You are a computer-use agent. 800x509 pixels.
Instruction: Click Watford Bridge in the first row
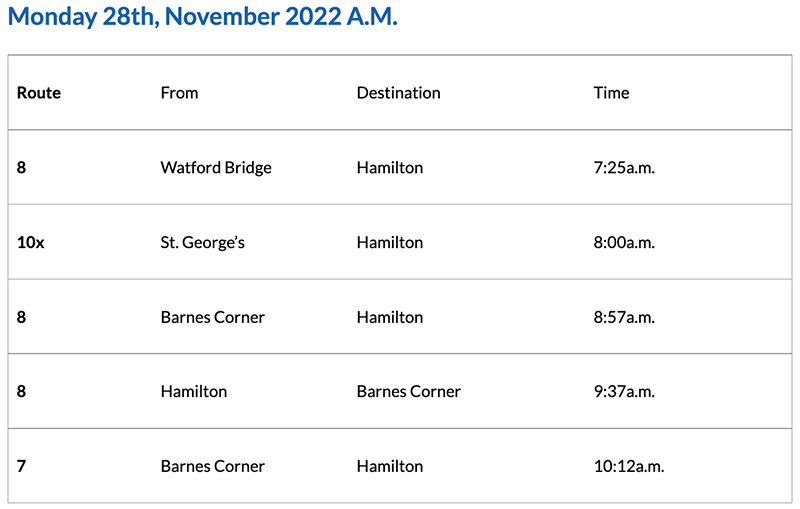click(x=216, y=168)
